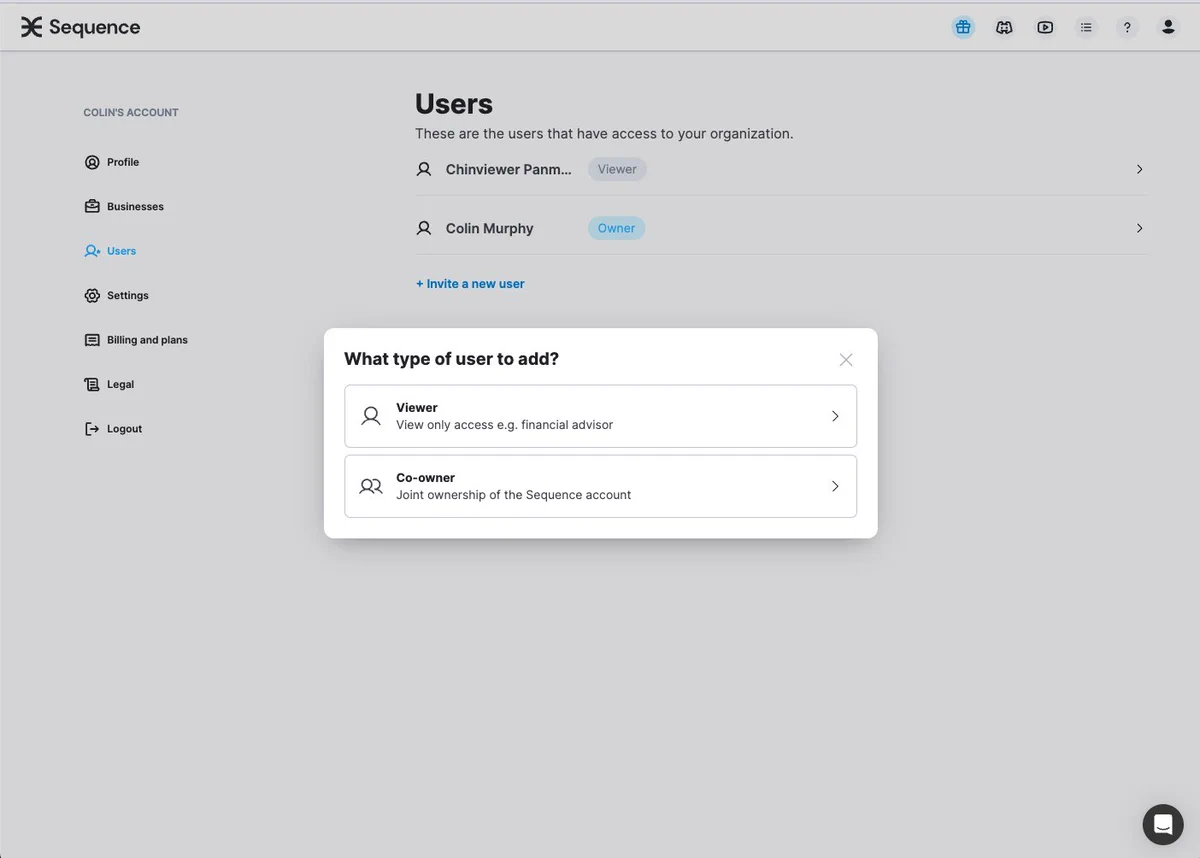The width and height of the screenshot is (1200, 858).
Task: Click the COLIN'S ACCOUNT heading
Action: point(131,113)
